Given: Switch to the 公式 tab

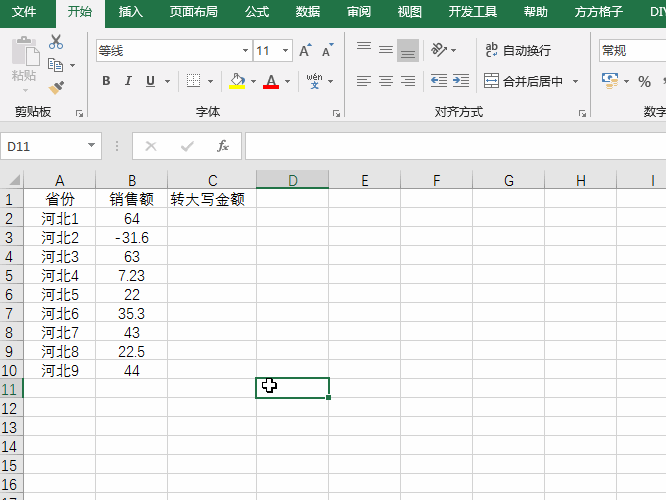Looking at the screenshot, I should 257,11.
